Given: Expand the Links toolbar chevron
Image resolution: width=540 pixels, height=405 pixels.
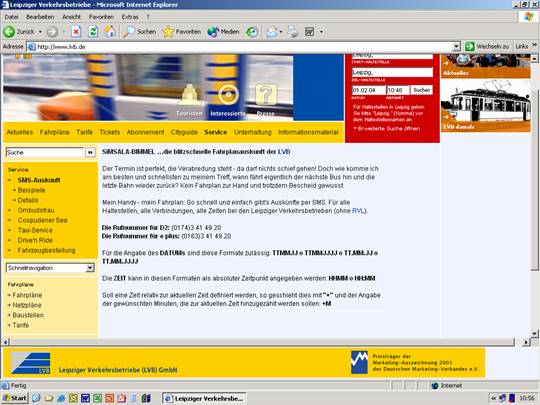Looking at the screenshot, I should [534, 45].
